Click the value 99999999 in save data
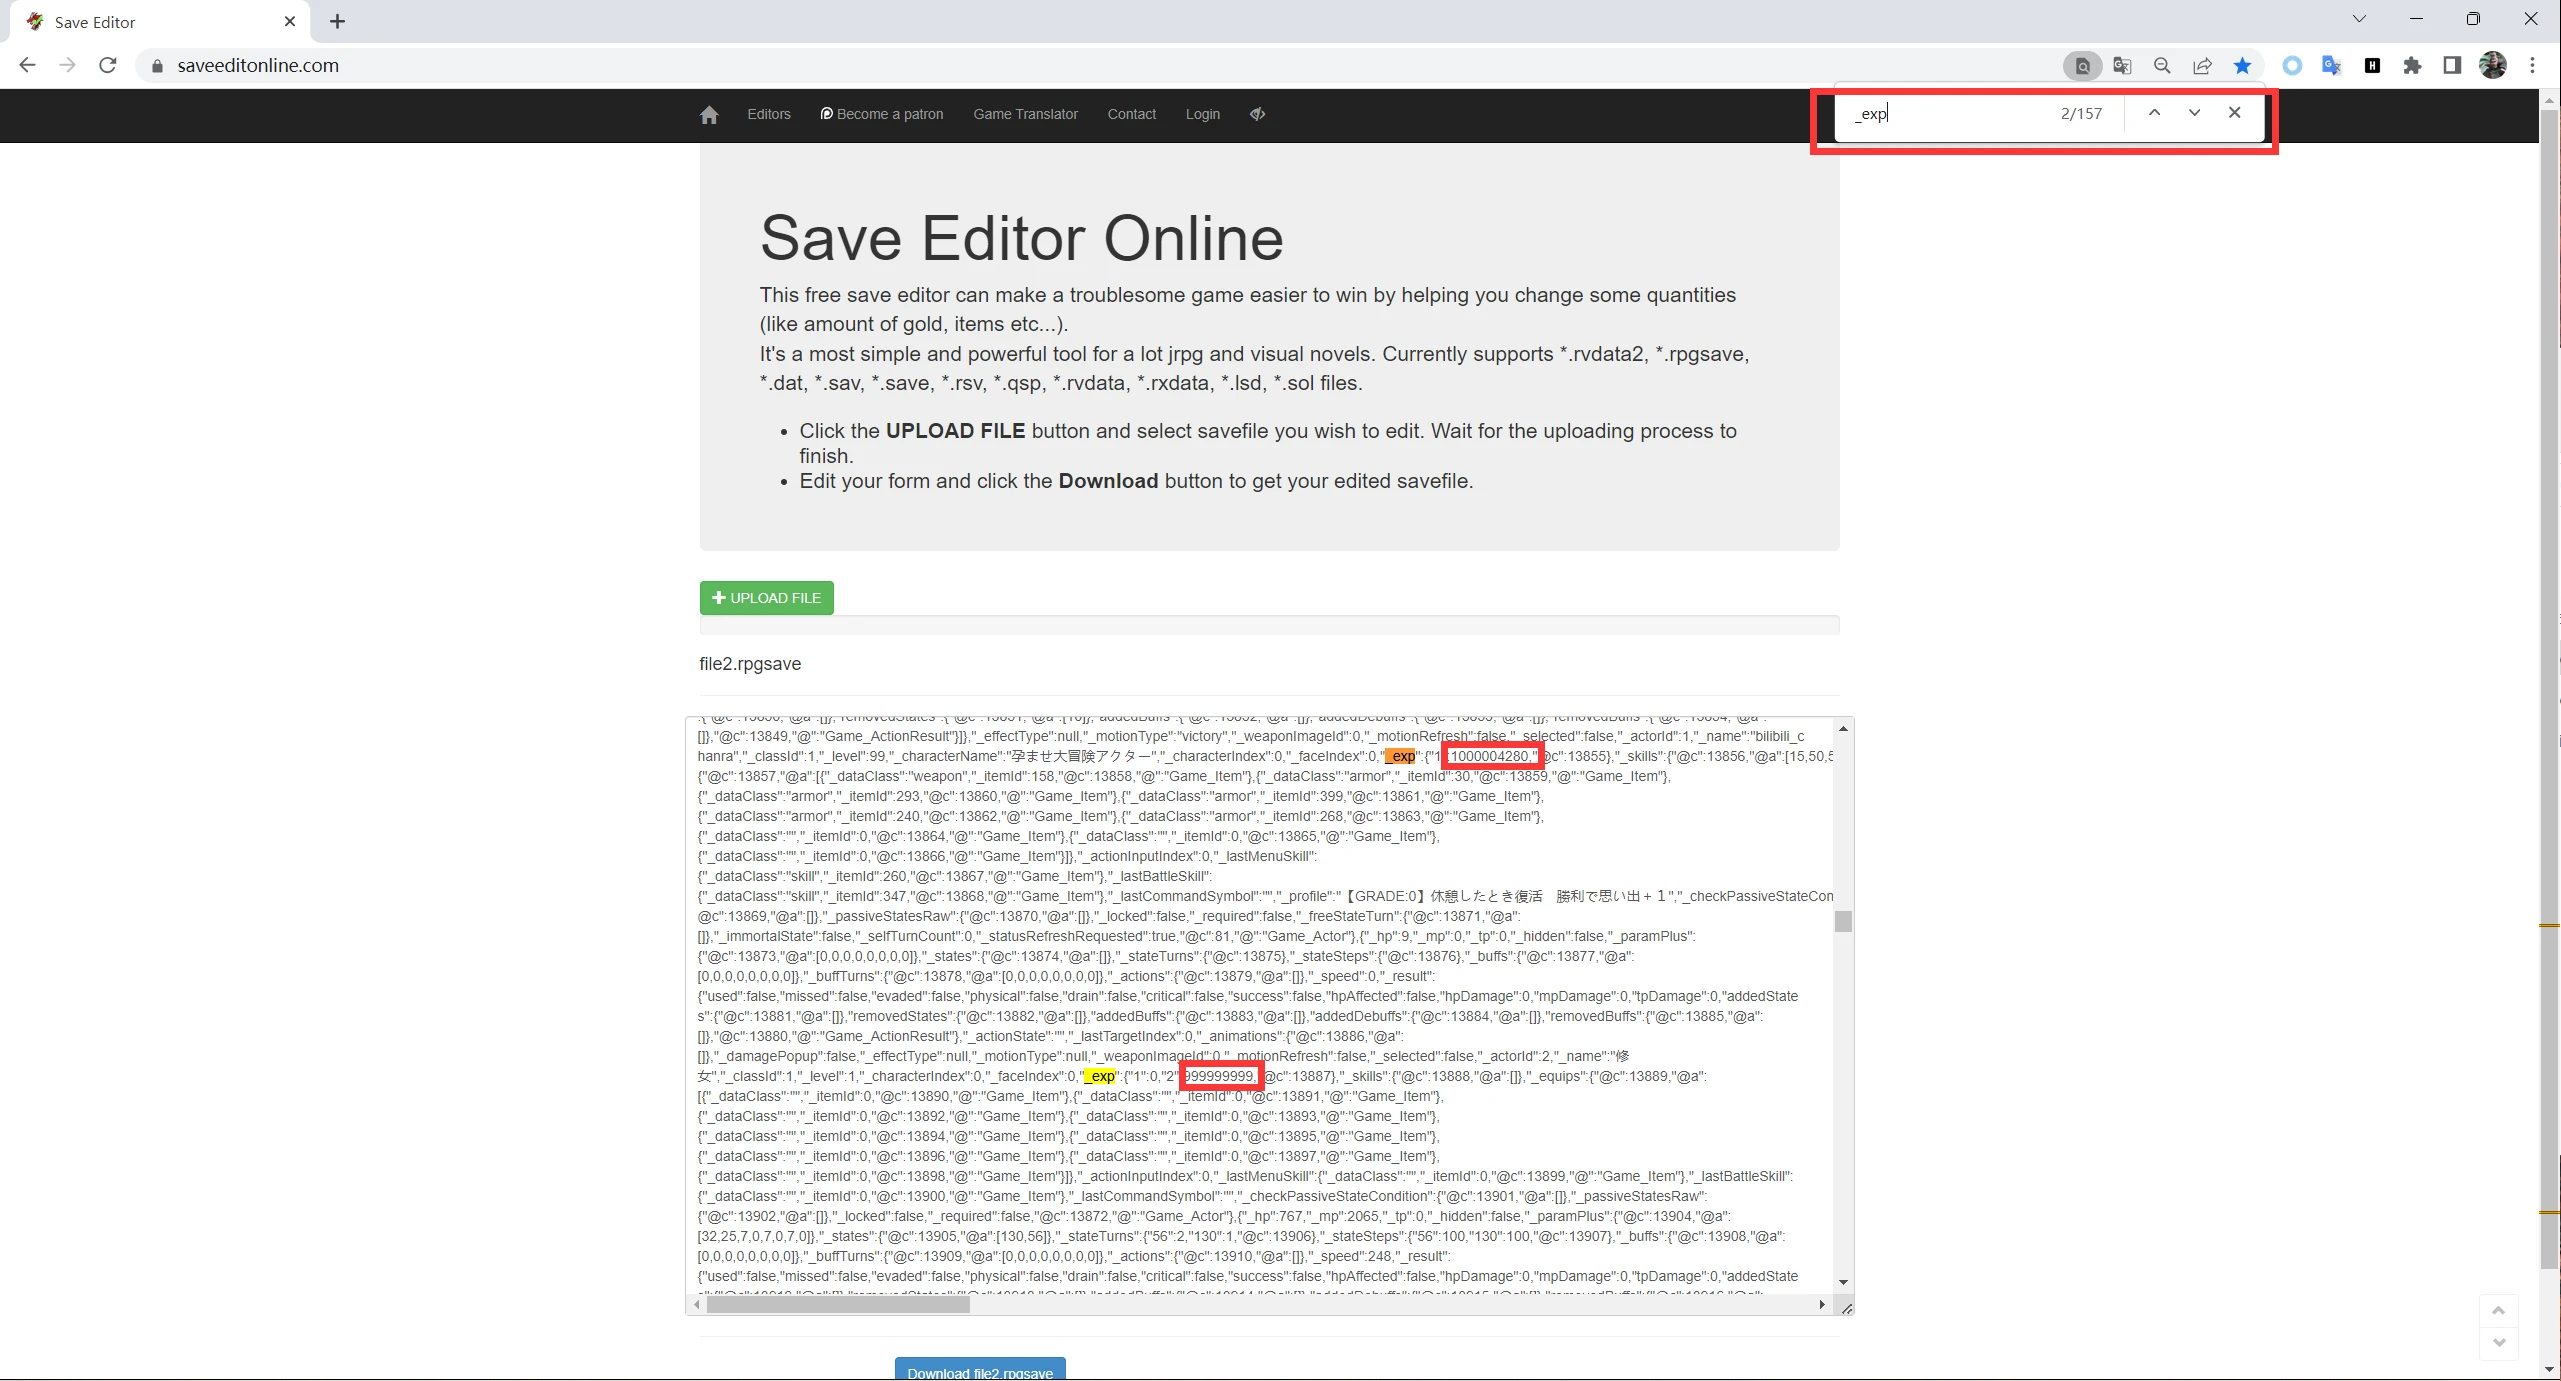The height and width of the screenshot is (1381, 2561). pos(1218,1076)
